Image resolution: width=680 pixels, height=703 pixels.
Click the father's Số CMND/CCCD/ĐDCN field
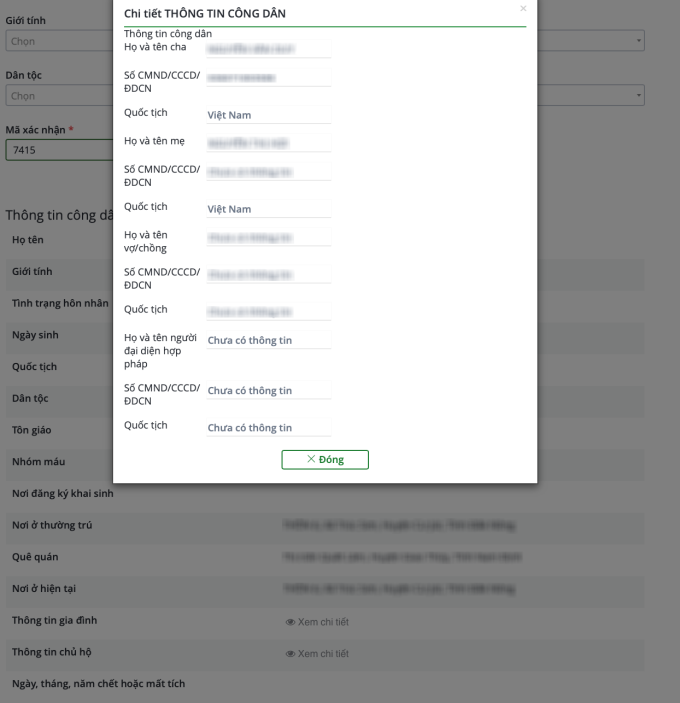268,78
